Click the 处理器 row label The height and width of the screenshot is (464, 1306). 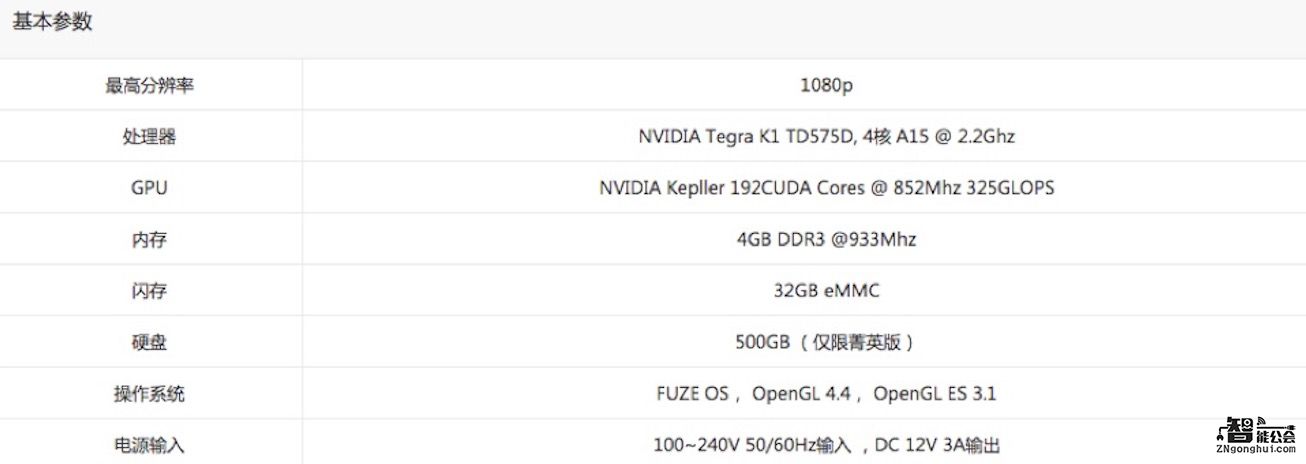click(150, 137)
